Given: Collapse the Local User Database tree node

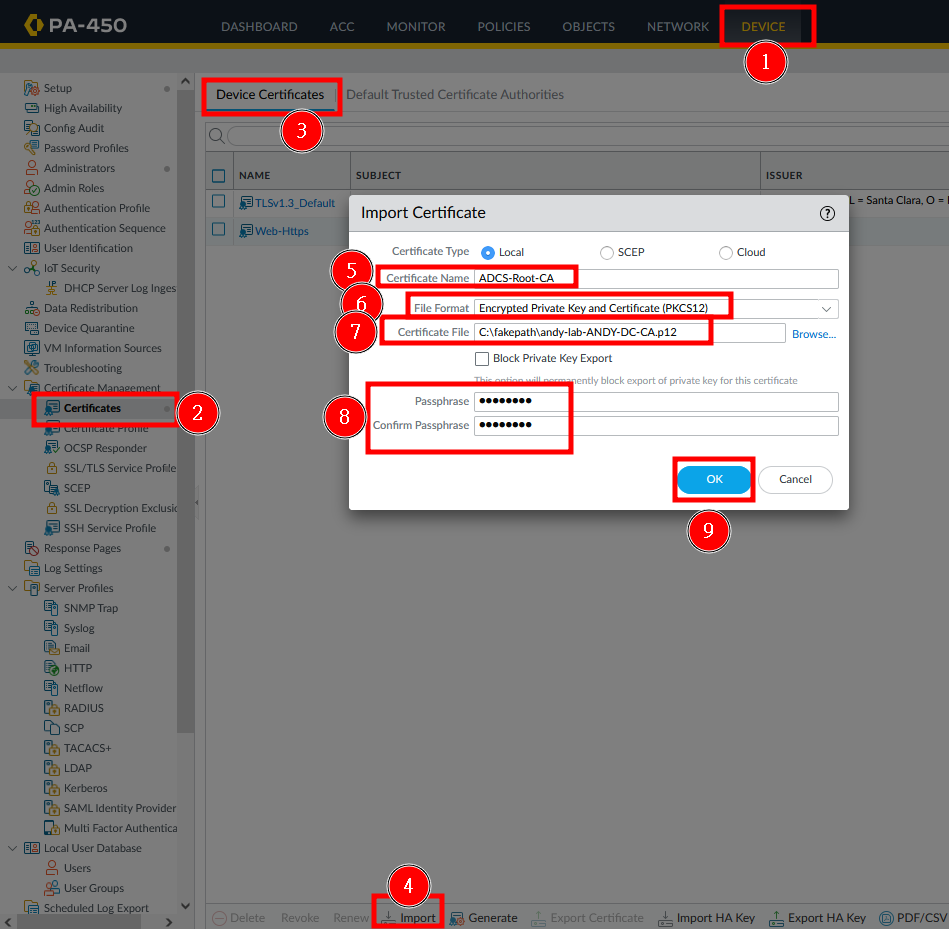Looking at the screenshot, I should coord(12,848).
